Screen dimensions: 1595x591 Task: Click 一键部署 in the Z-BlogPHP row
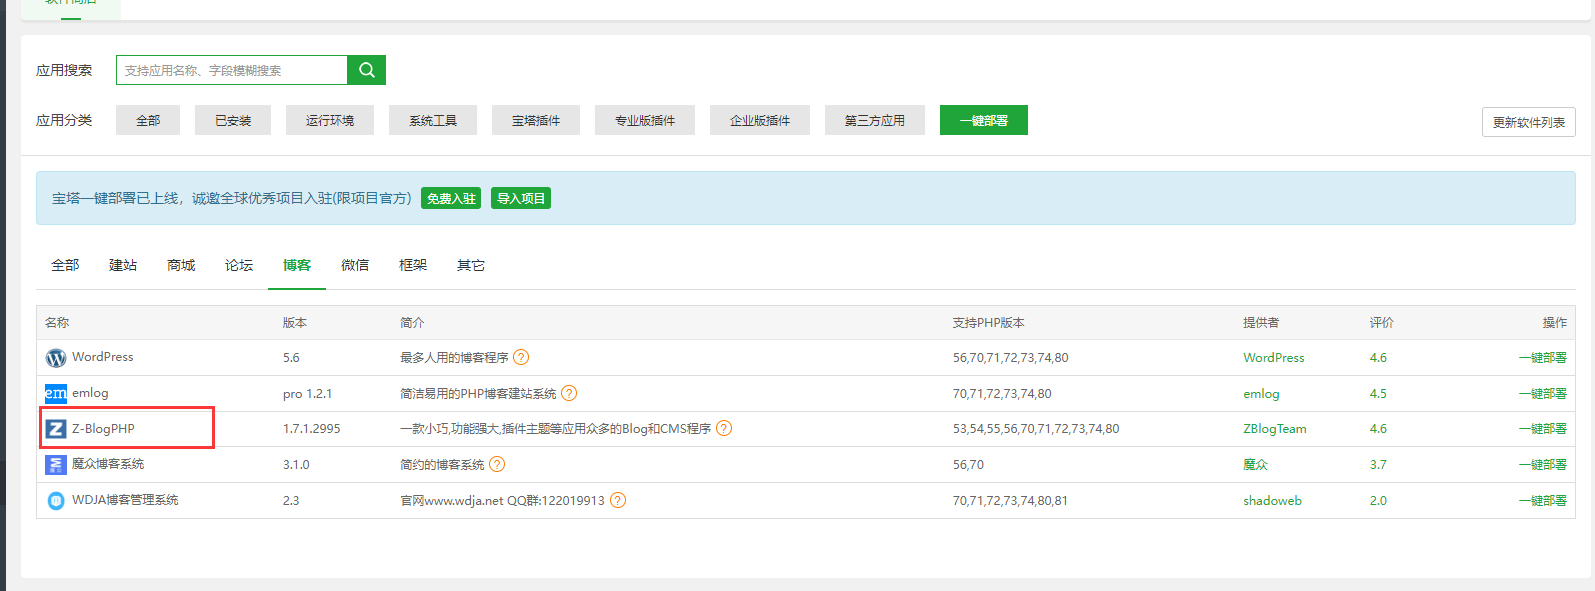point(1543,428)
